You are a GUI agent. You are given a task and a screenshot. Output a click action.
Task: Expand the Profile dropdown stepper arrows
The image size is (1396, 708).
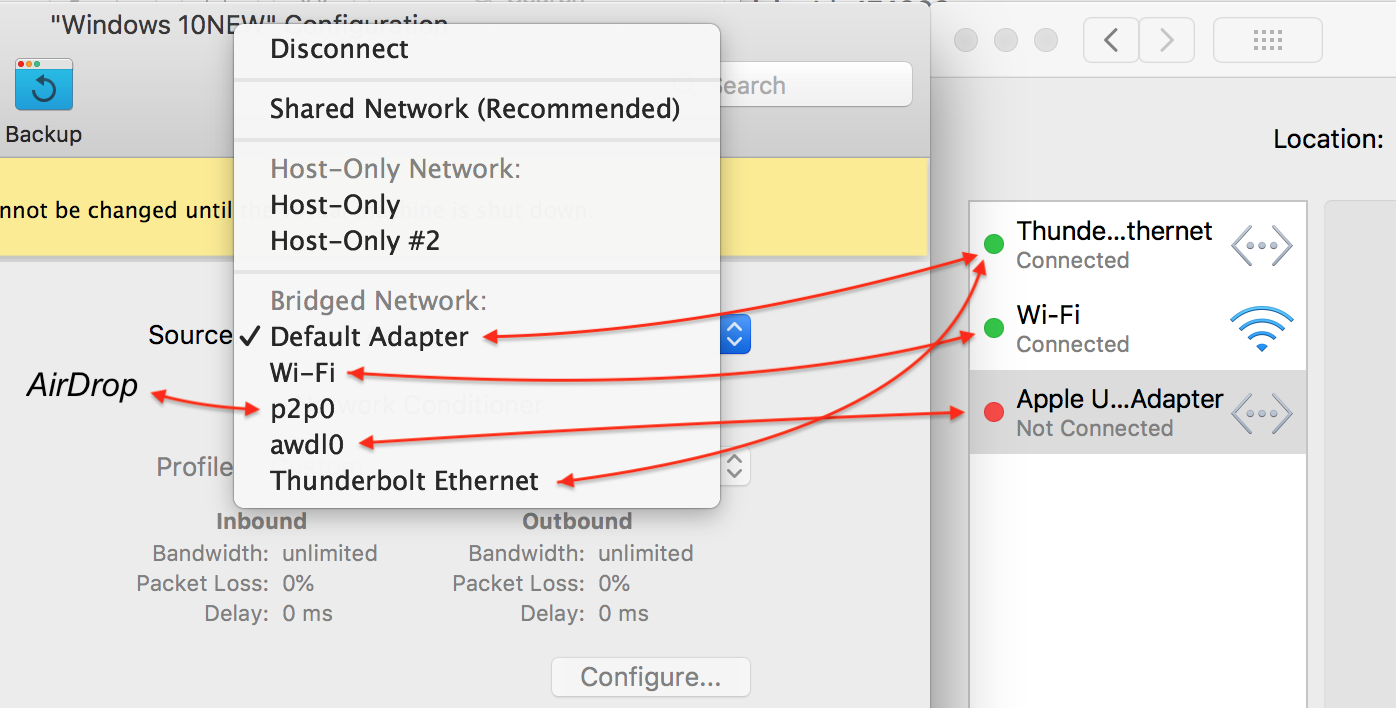coord(735,465)
